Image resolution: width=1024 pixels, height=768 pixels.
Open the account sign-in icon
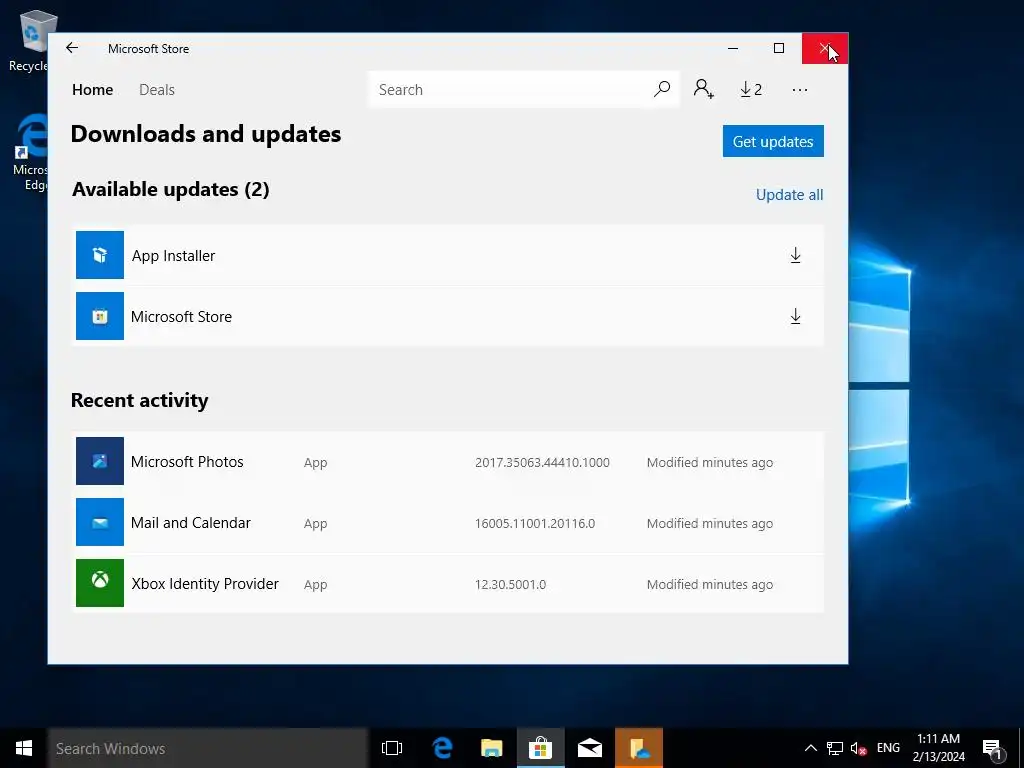[x=703, y=89]
